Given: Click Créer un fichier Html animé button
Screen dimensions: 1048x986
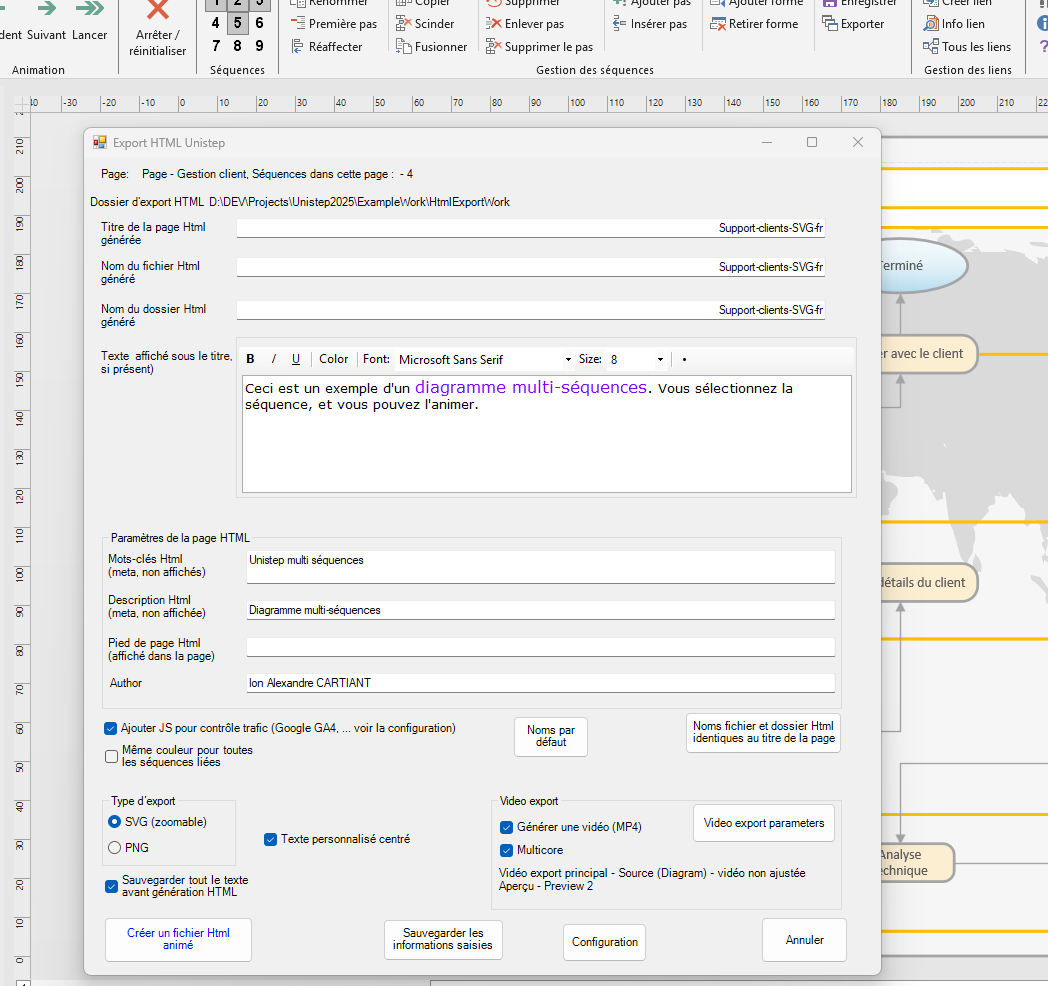Looking at the screenshot, I should click(x=178, y=939).
